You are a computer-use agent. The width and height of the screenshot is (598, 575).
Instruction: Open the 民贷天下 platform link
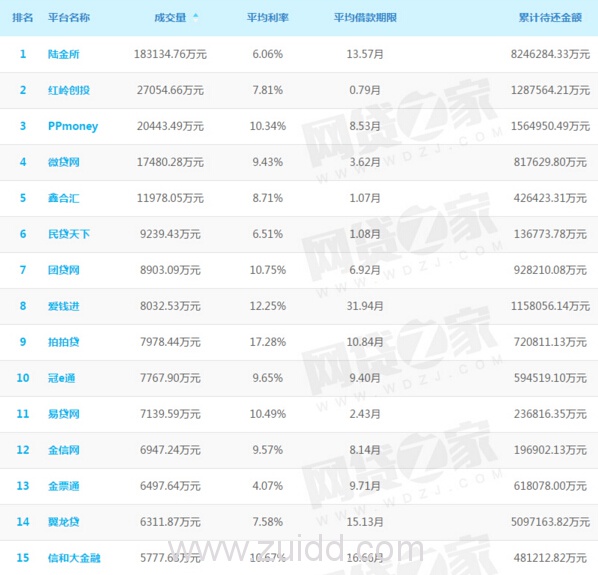pyautogui.click(x=69, y=234)
